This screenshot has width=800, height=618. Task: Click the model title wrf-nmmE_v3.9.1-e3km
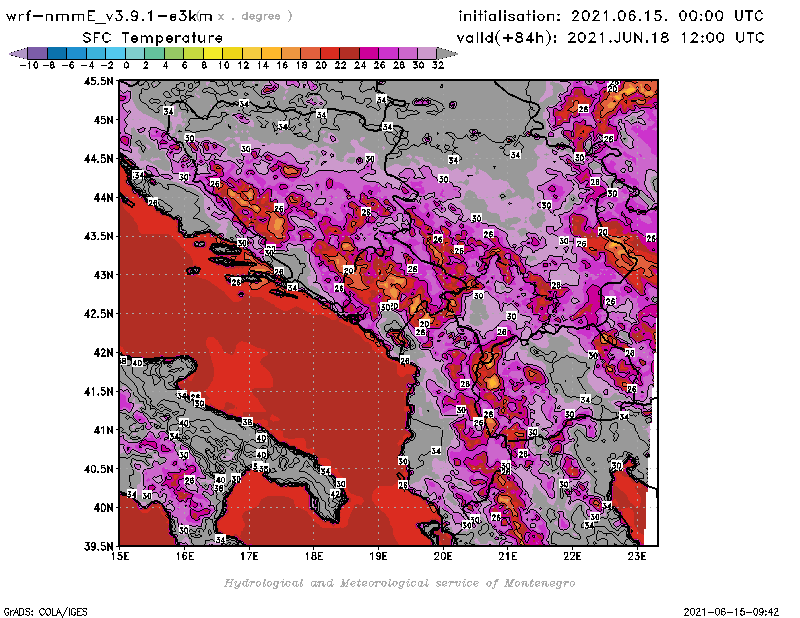(x=109, y=16)
